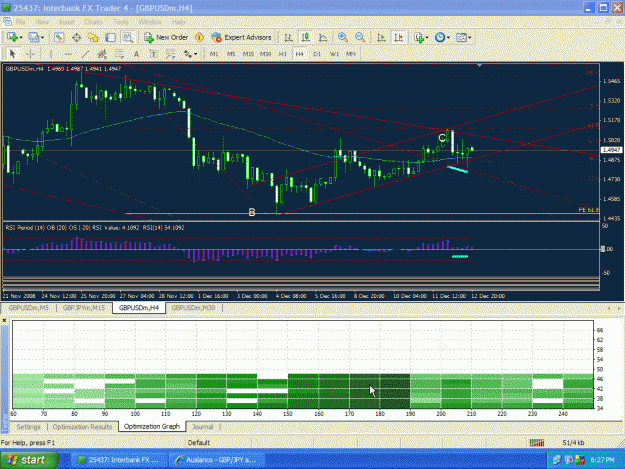
Task: Switch timeframe to M15
Action: tap(248, 54)
